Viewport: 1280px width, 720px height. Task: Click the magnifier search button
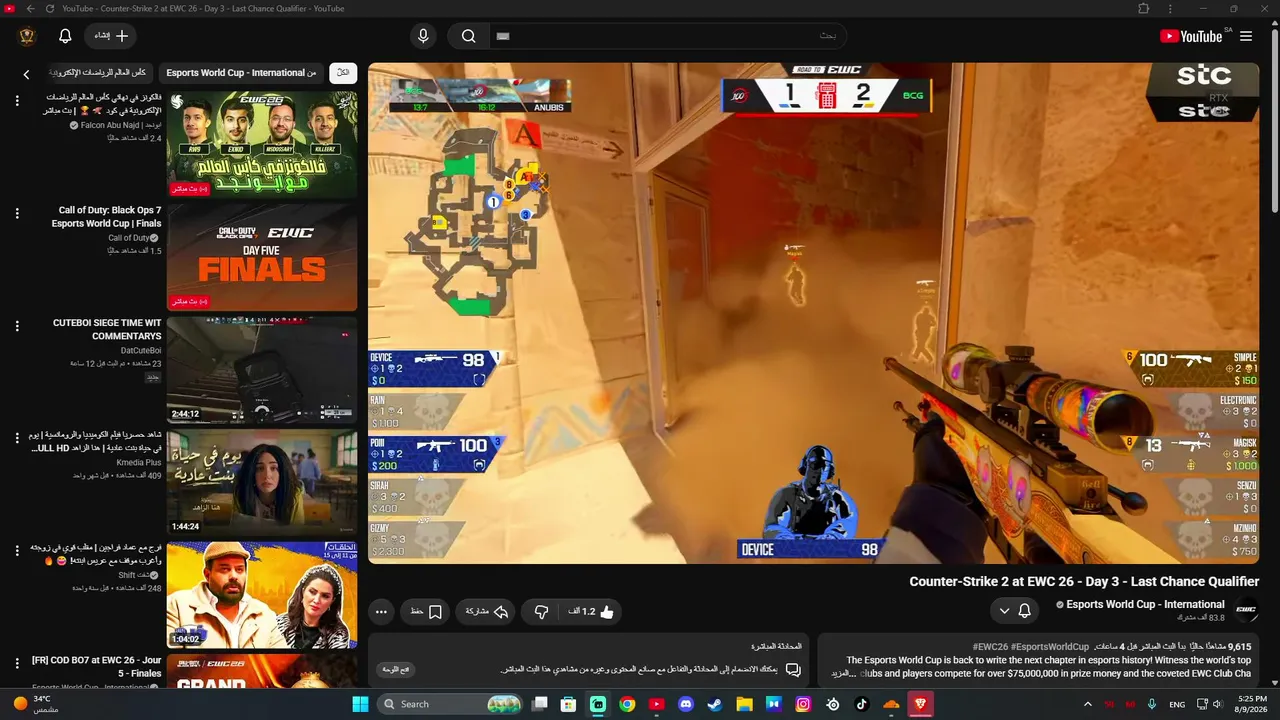coord(468,36)
